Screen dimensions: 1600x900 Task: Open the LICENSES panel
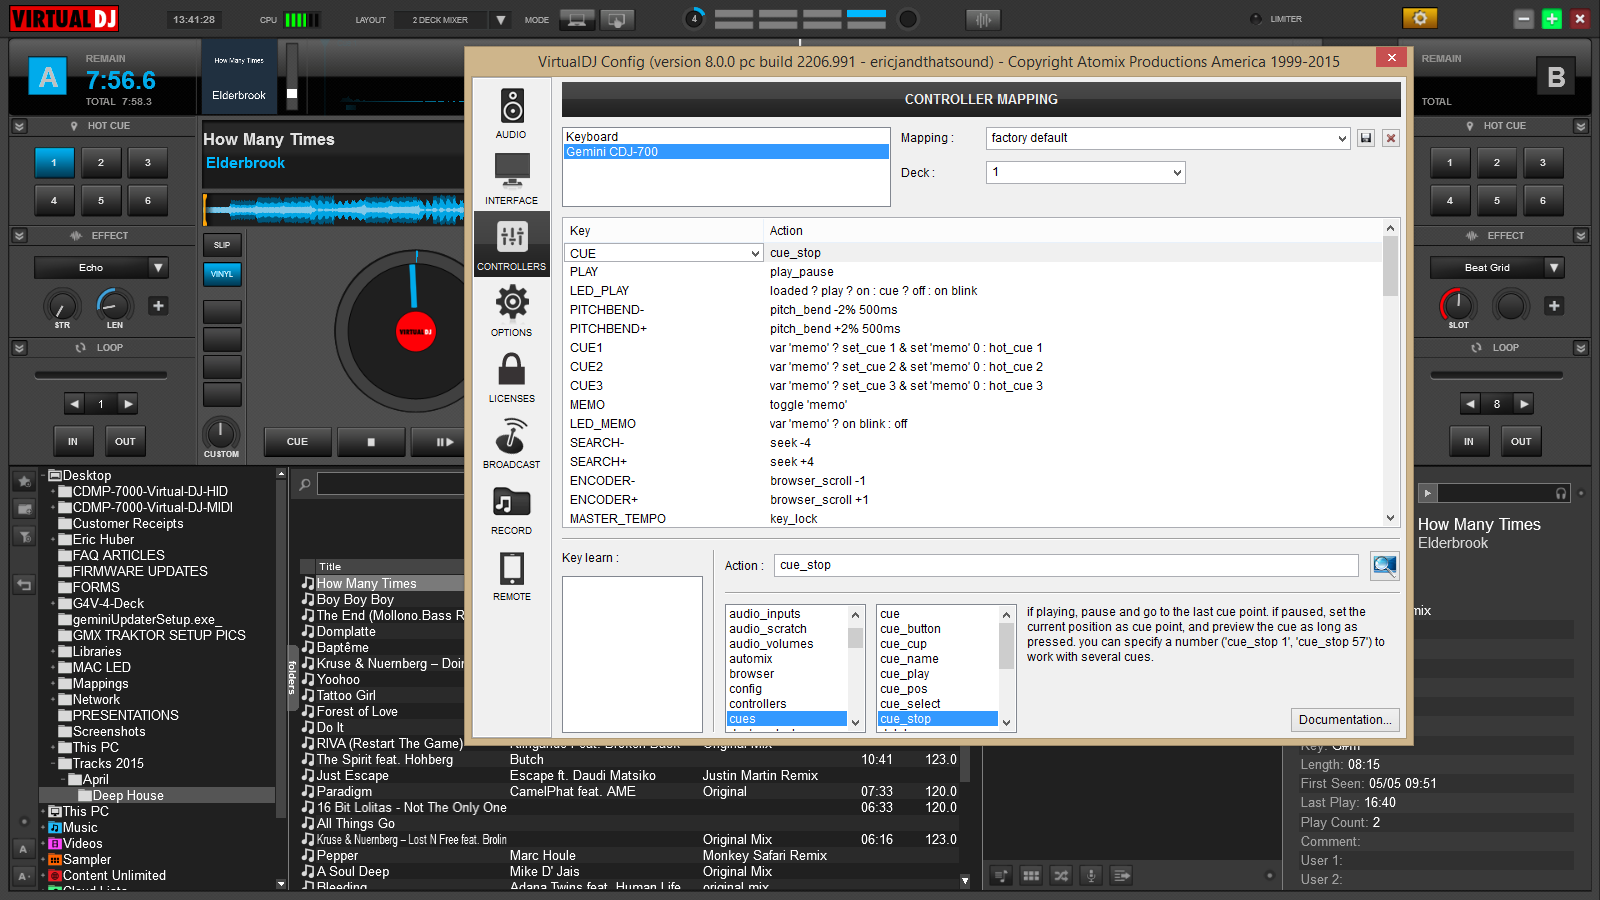(x=511, y=375)
